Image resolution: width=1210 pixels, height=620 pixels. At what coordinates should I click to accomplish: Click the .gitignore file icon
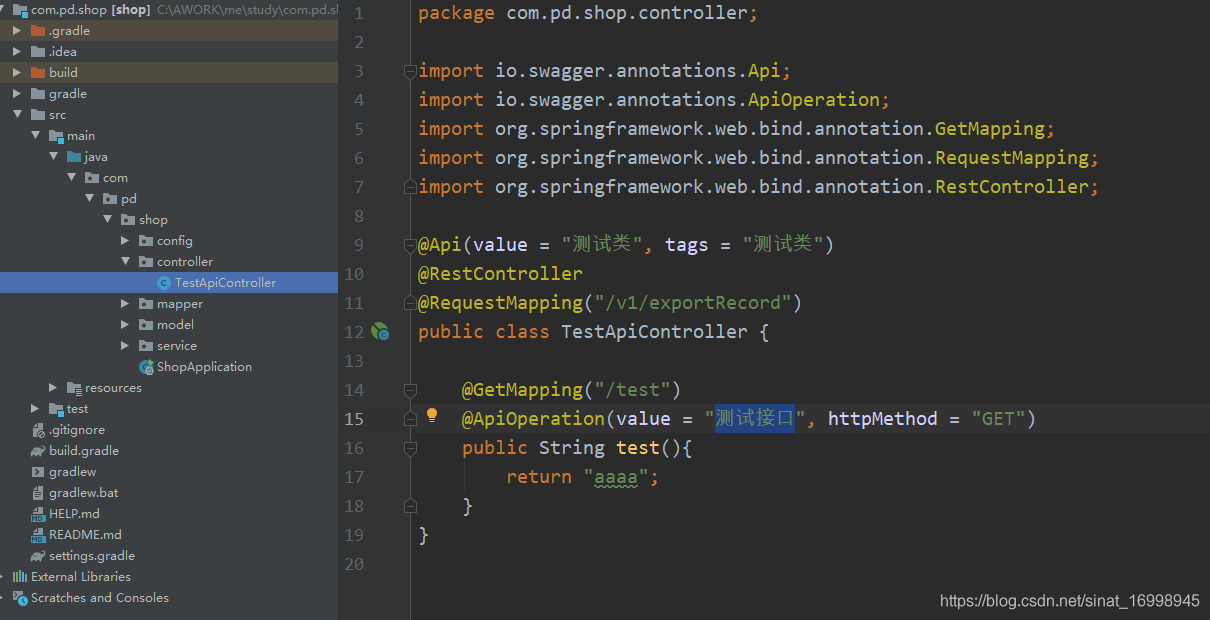(38, 430)
